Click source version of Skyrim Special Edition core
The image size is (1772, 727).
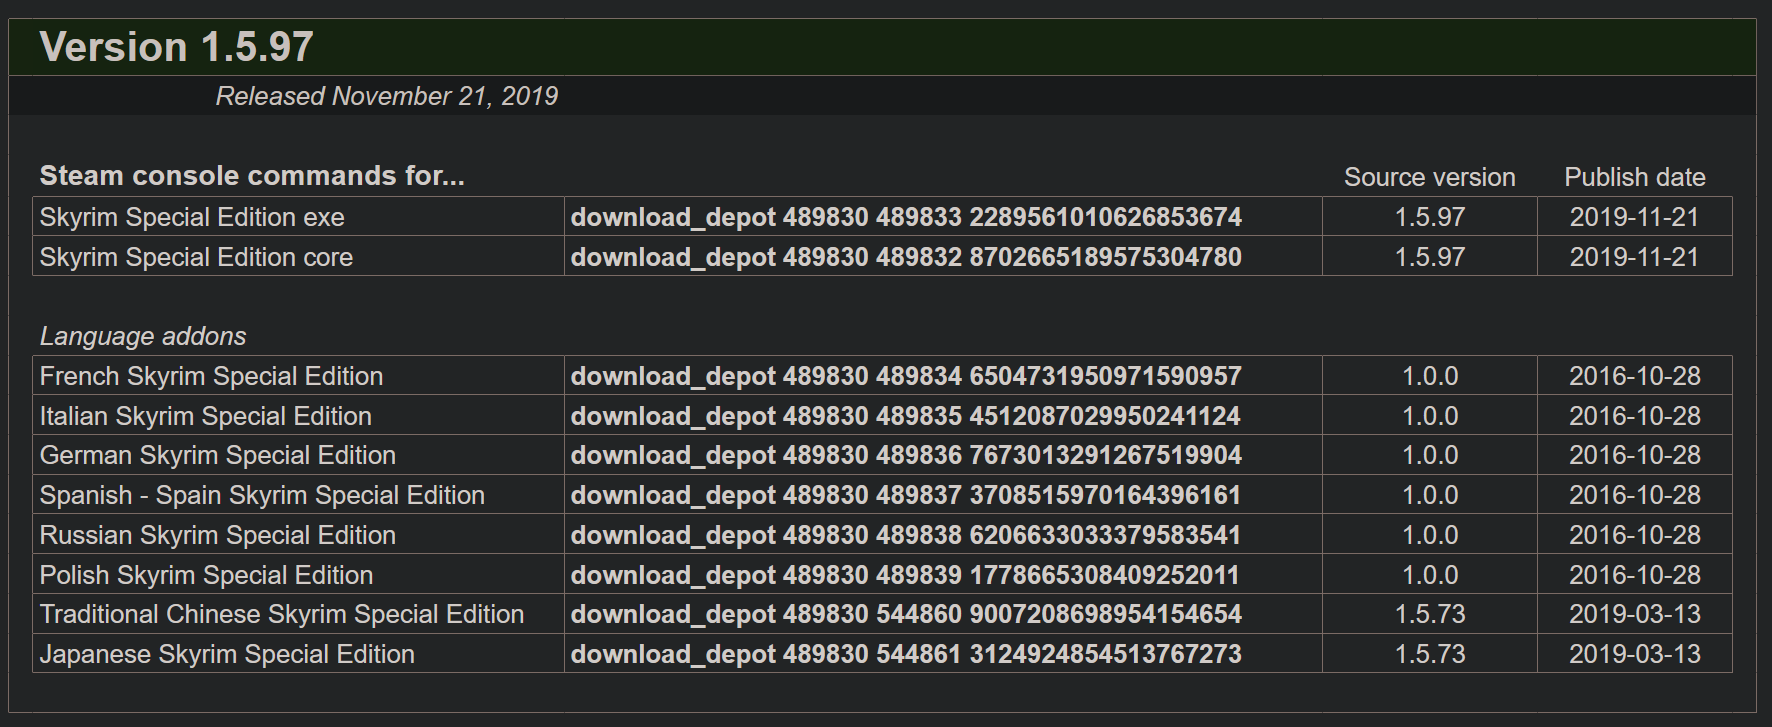[x=1430, y=257]
